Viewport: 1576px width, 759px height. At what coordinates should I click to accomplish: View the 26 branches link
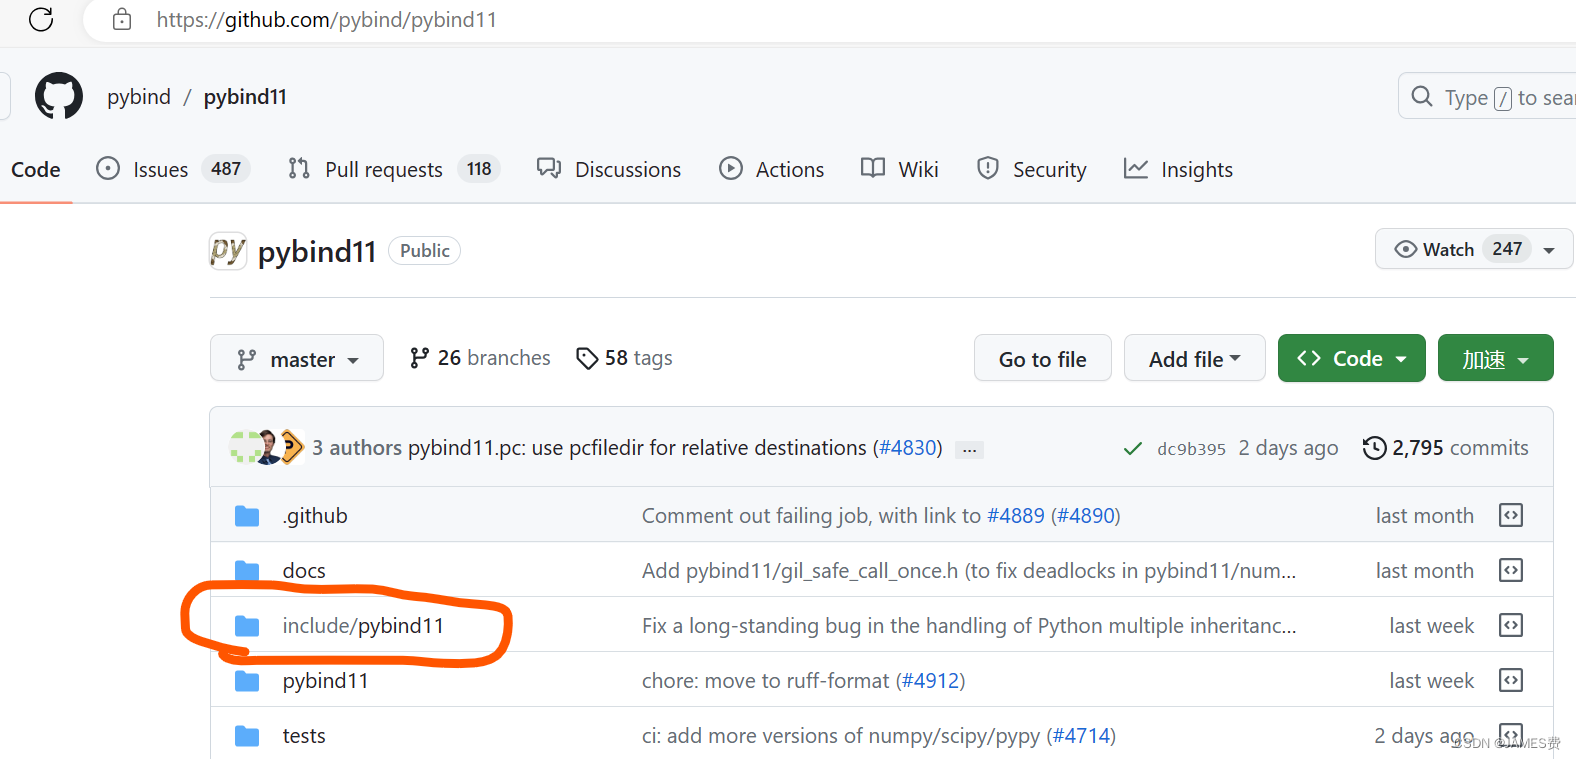480,358
